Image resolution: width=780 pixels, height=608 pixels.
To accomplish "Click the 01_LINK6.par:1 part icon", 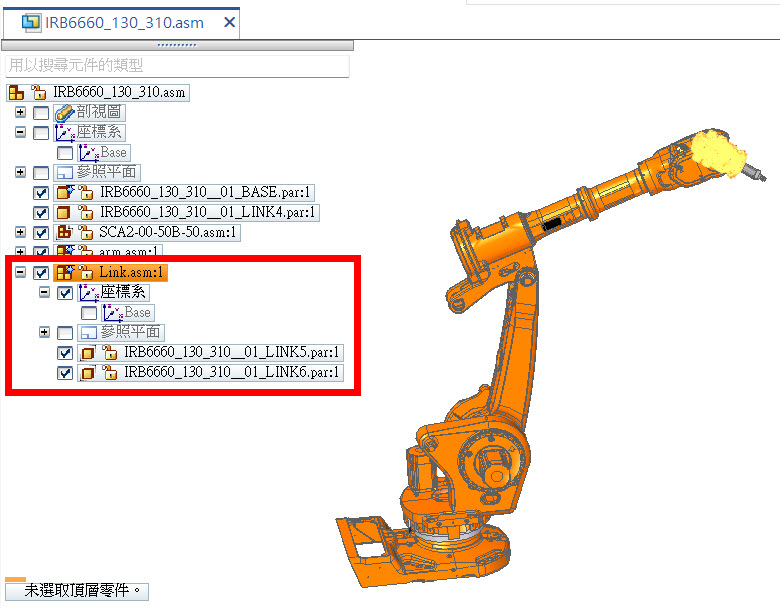I will point(88,373).
